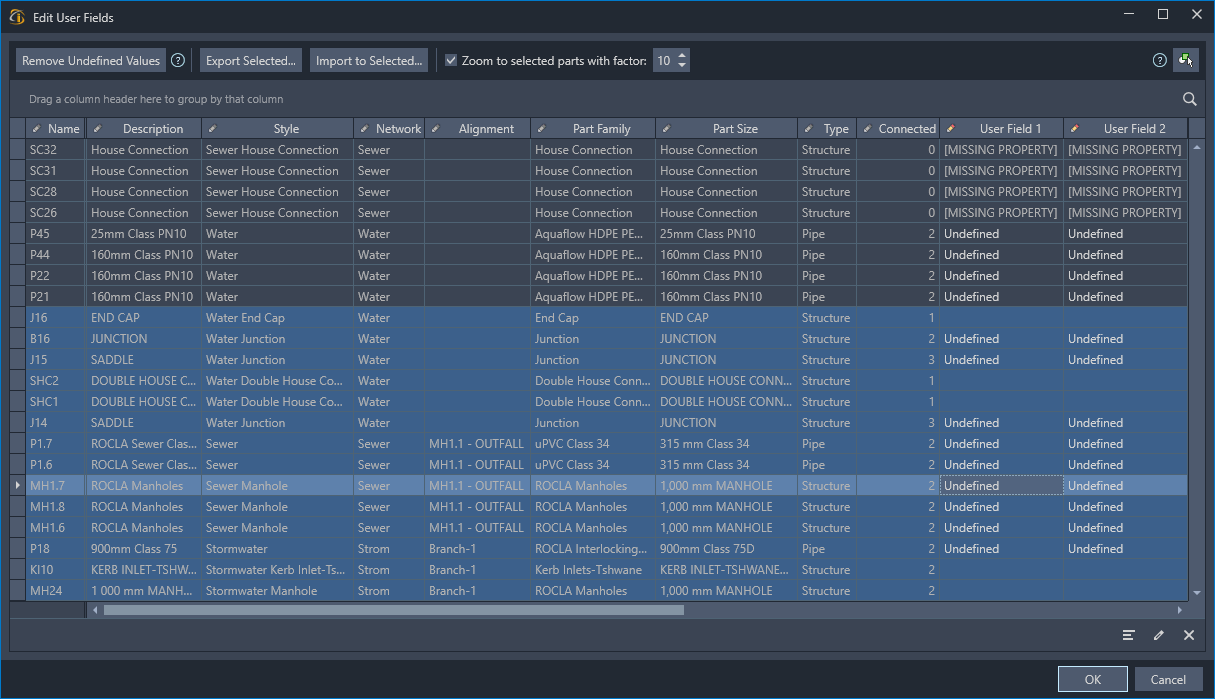Viewport: 1215px width, 699px height.
Task: Click Export Selected button
Action: (251, 61)
